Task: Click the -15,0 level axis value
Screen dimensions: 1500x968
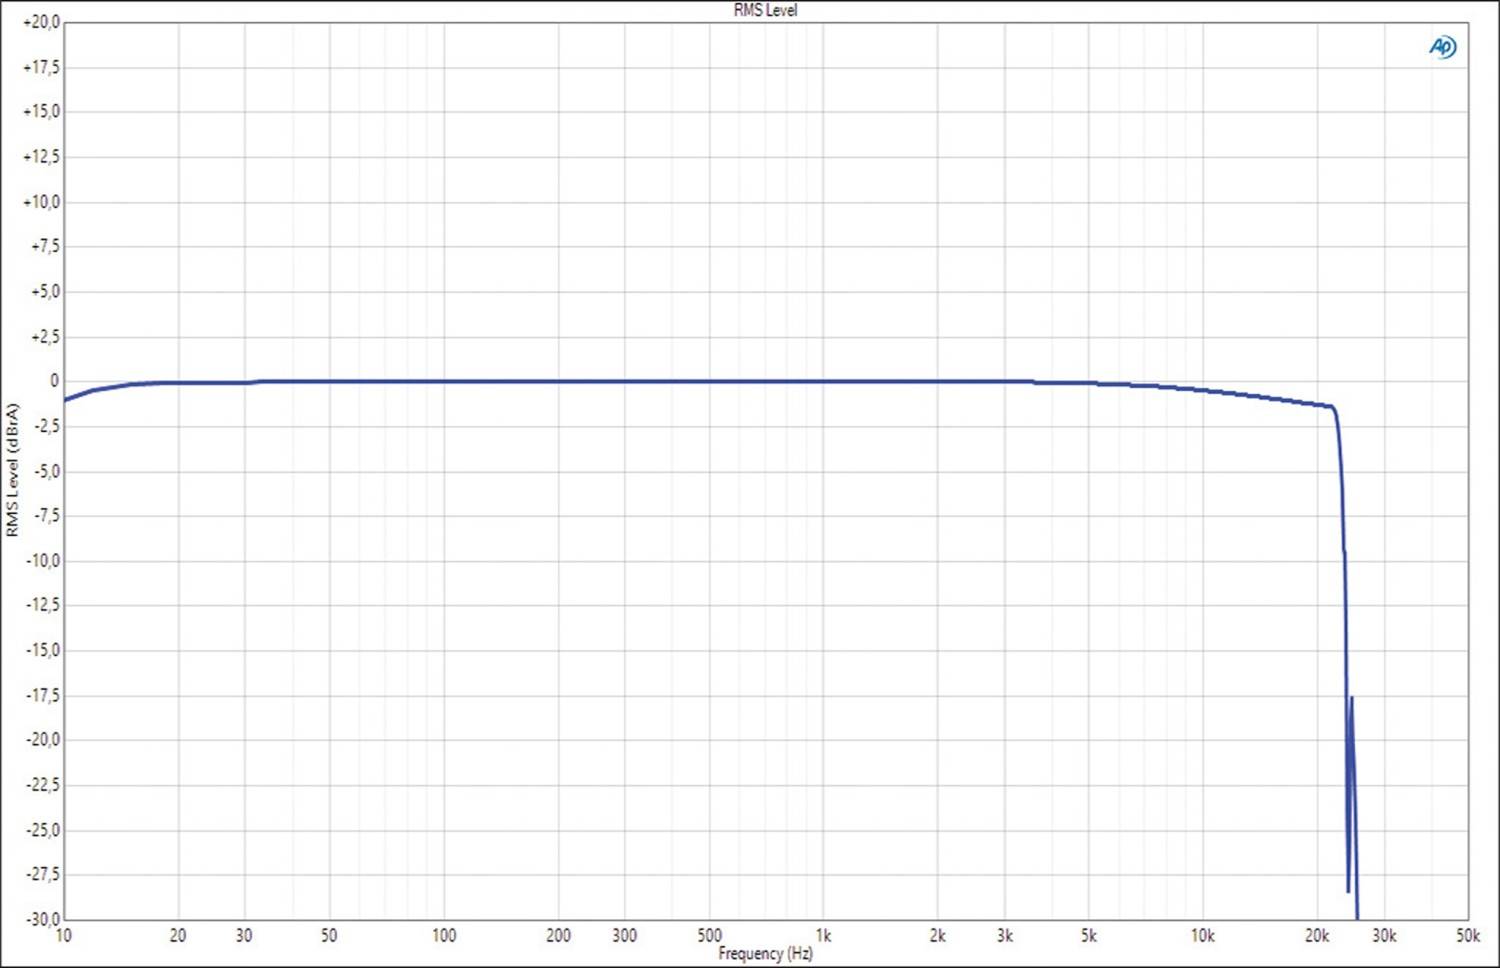Action: point(43,650)
